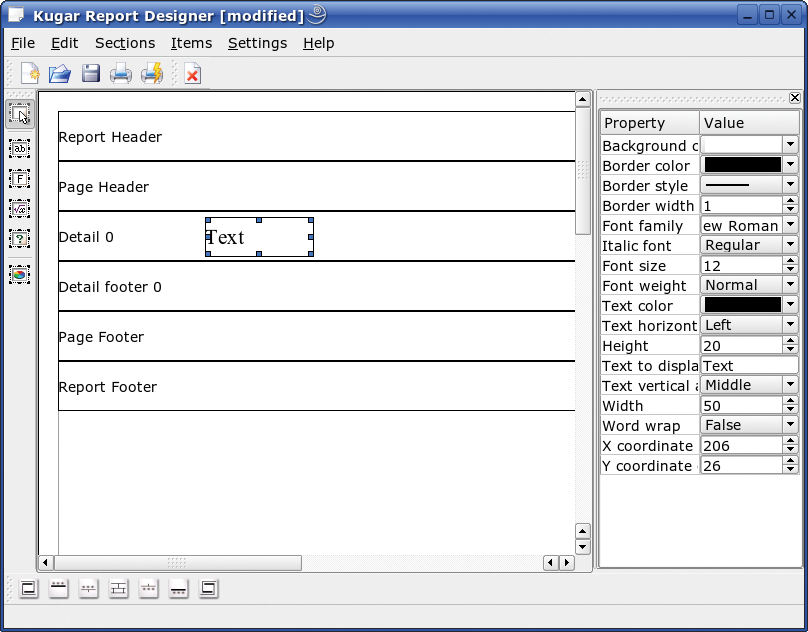Add a Page Footer section from bottom toolbar
This screenshot has height=632, width=808.
pyautogui.click(x=178, y=589)
